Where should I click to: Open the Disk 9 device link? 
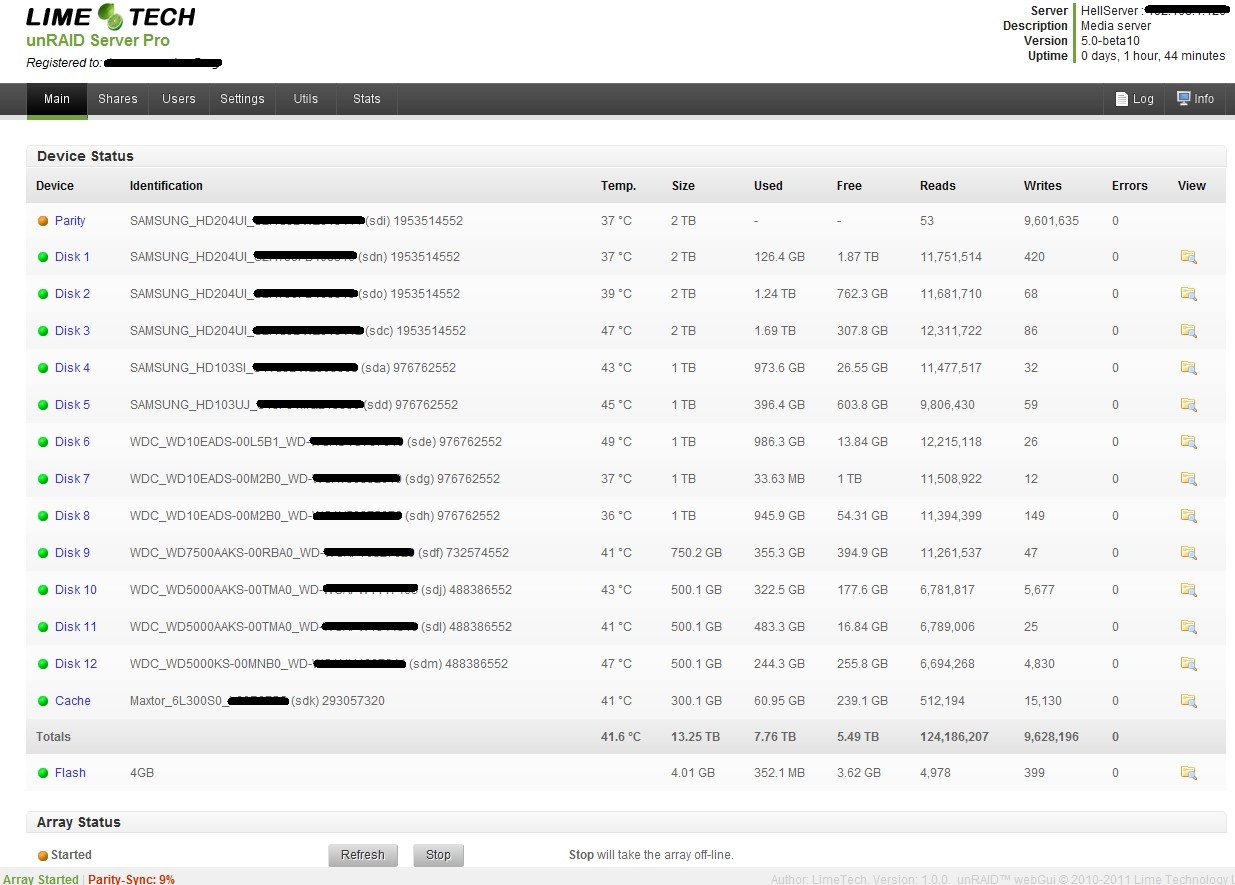point(72,553)
